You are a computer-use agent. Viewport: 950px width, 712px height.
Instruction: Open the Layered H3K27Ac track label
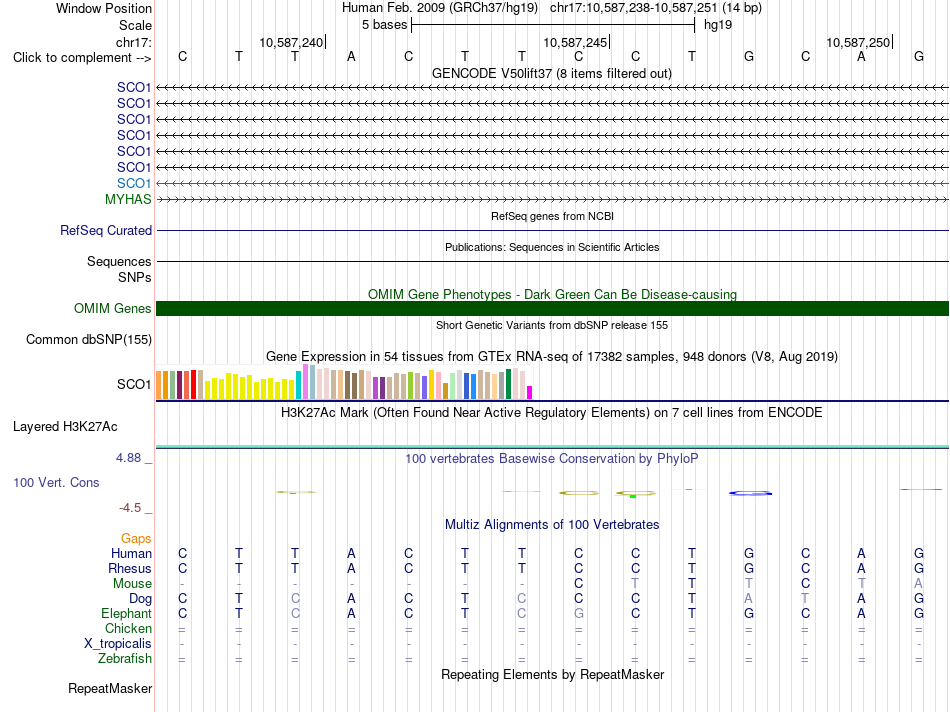coord(65,427)
